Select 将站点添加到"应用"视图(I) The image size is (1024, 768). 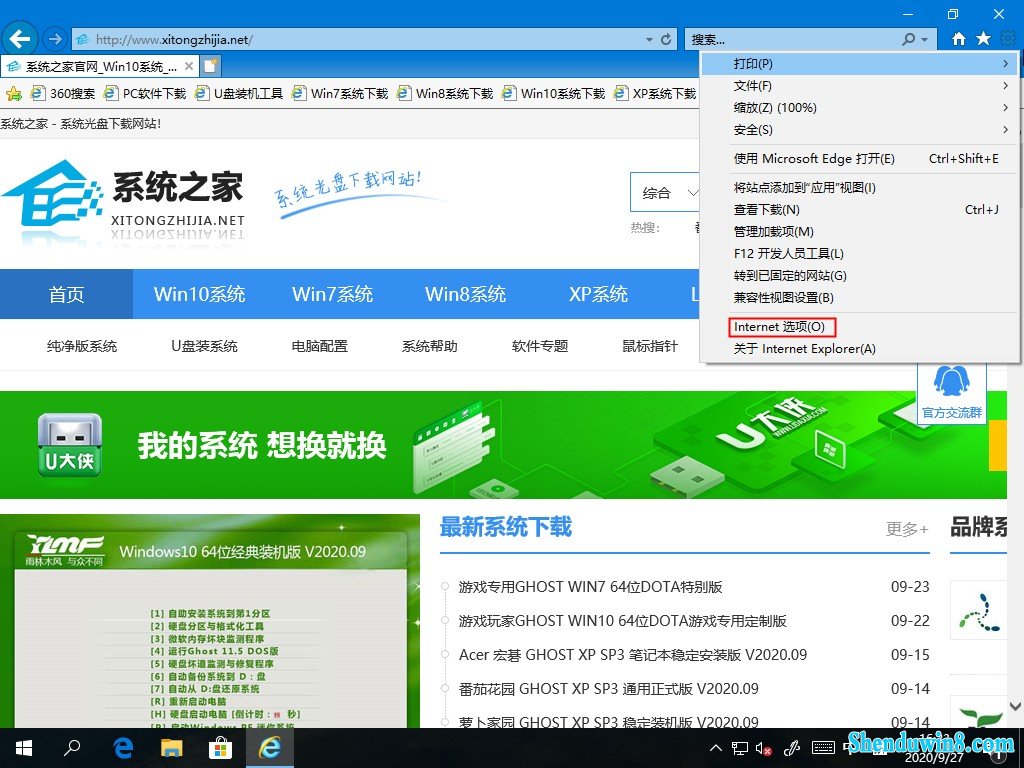click(x=859, y=187)
